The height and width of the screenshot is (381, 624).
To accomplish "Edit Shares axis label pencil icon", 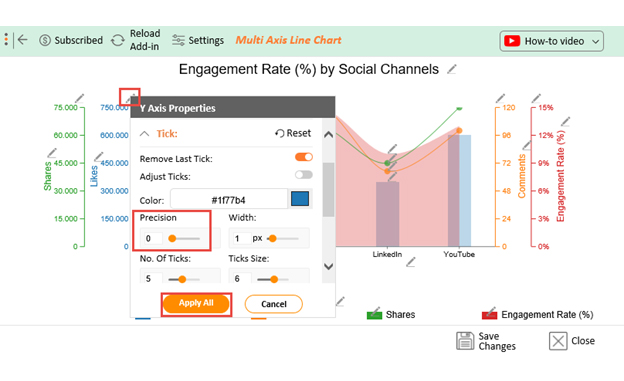I will [x=52, y=152].
